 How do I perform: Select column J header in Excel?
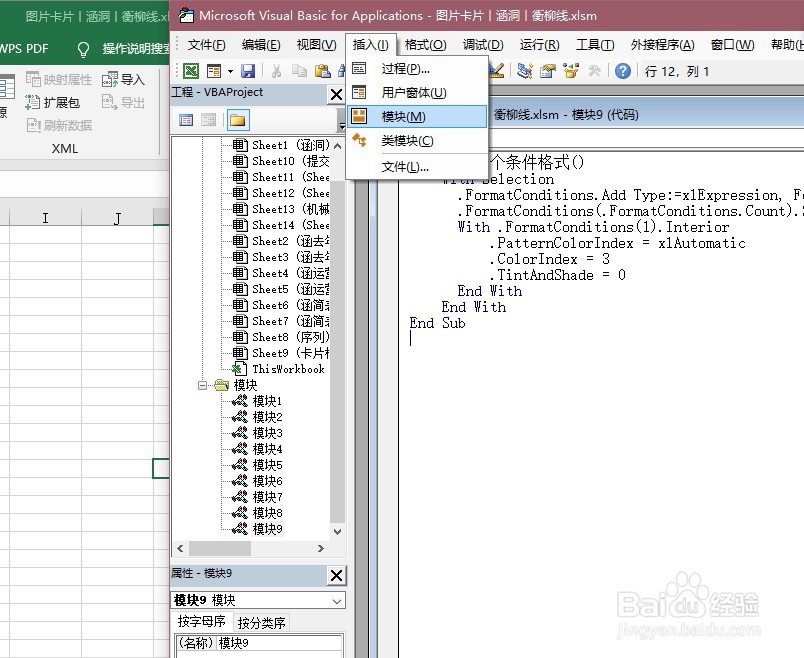coord(117,218)
